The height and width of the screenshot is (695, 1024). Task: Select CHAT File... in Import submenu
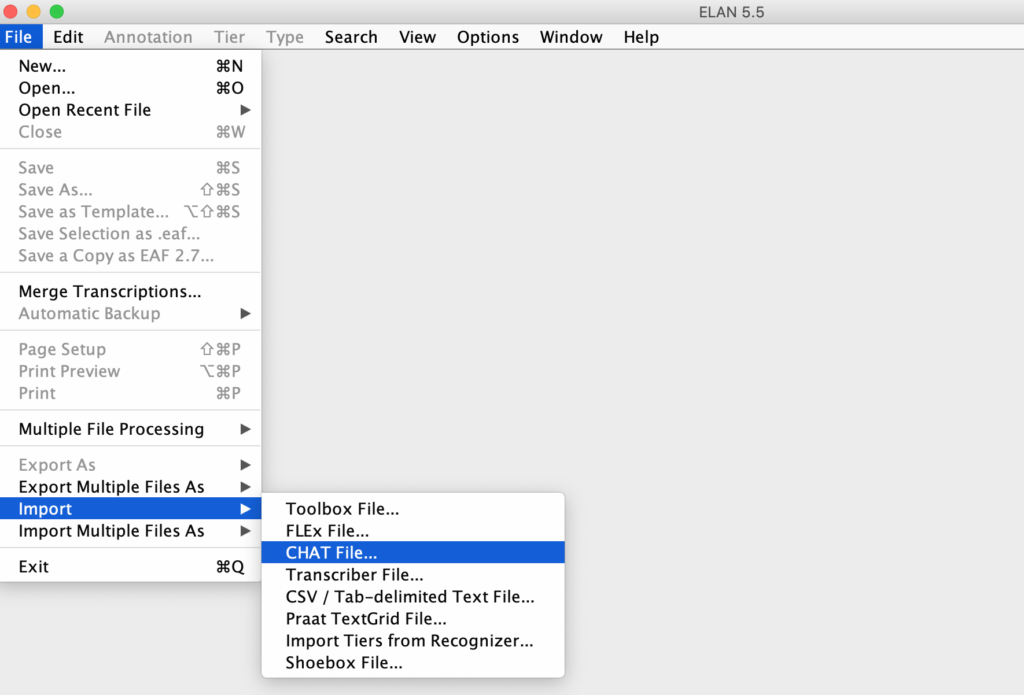tap(413, 553)
